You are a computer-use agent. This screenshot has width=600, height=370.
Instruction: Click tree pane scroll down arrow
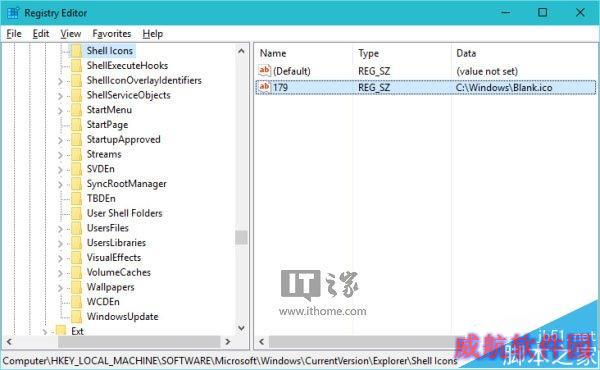pyautogui.click(x=241, y=328)
